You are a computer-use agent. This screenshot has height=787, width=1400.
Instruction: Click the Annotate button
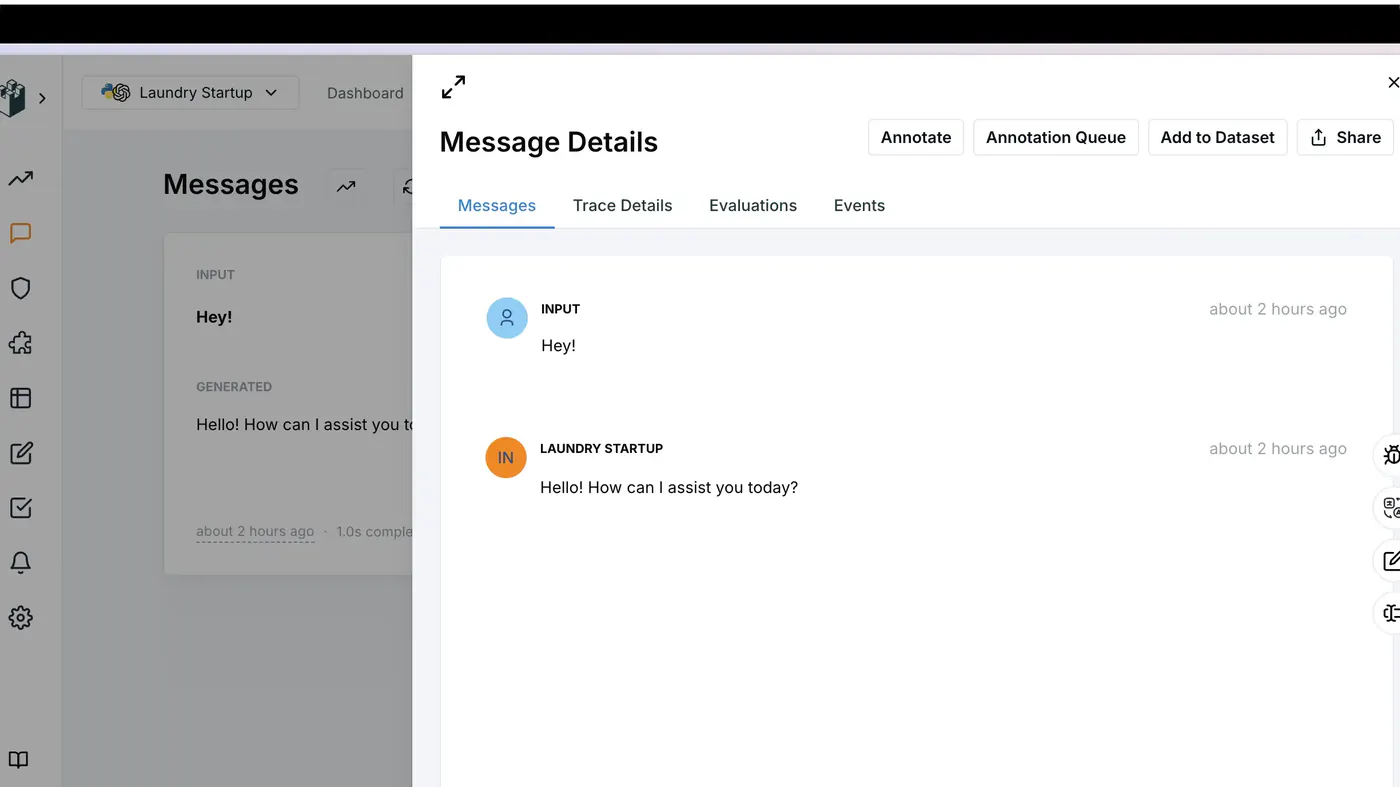[916, 137]
